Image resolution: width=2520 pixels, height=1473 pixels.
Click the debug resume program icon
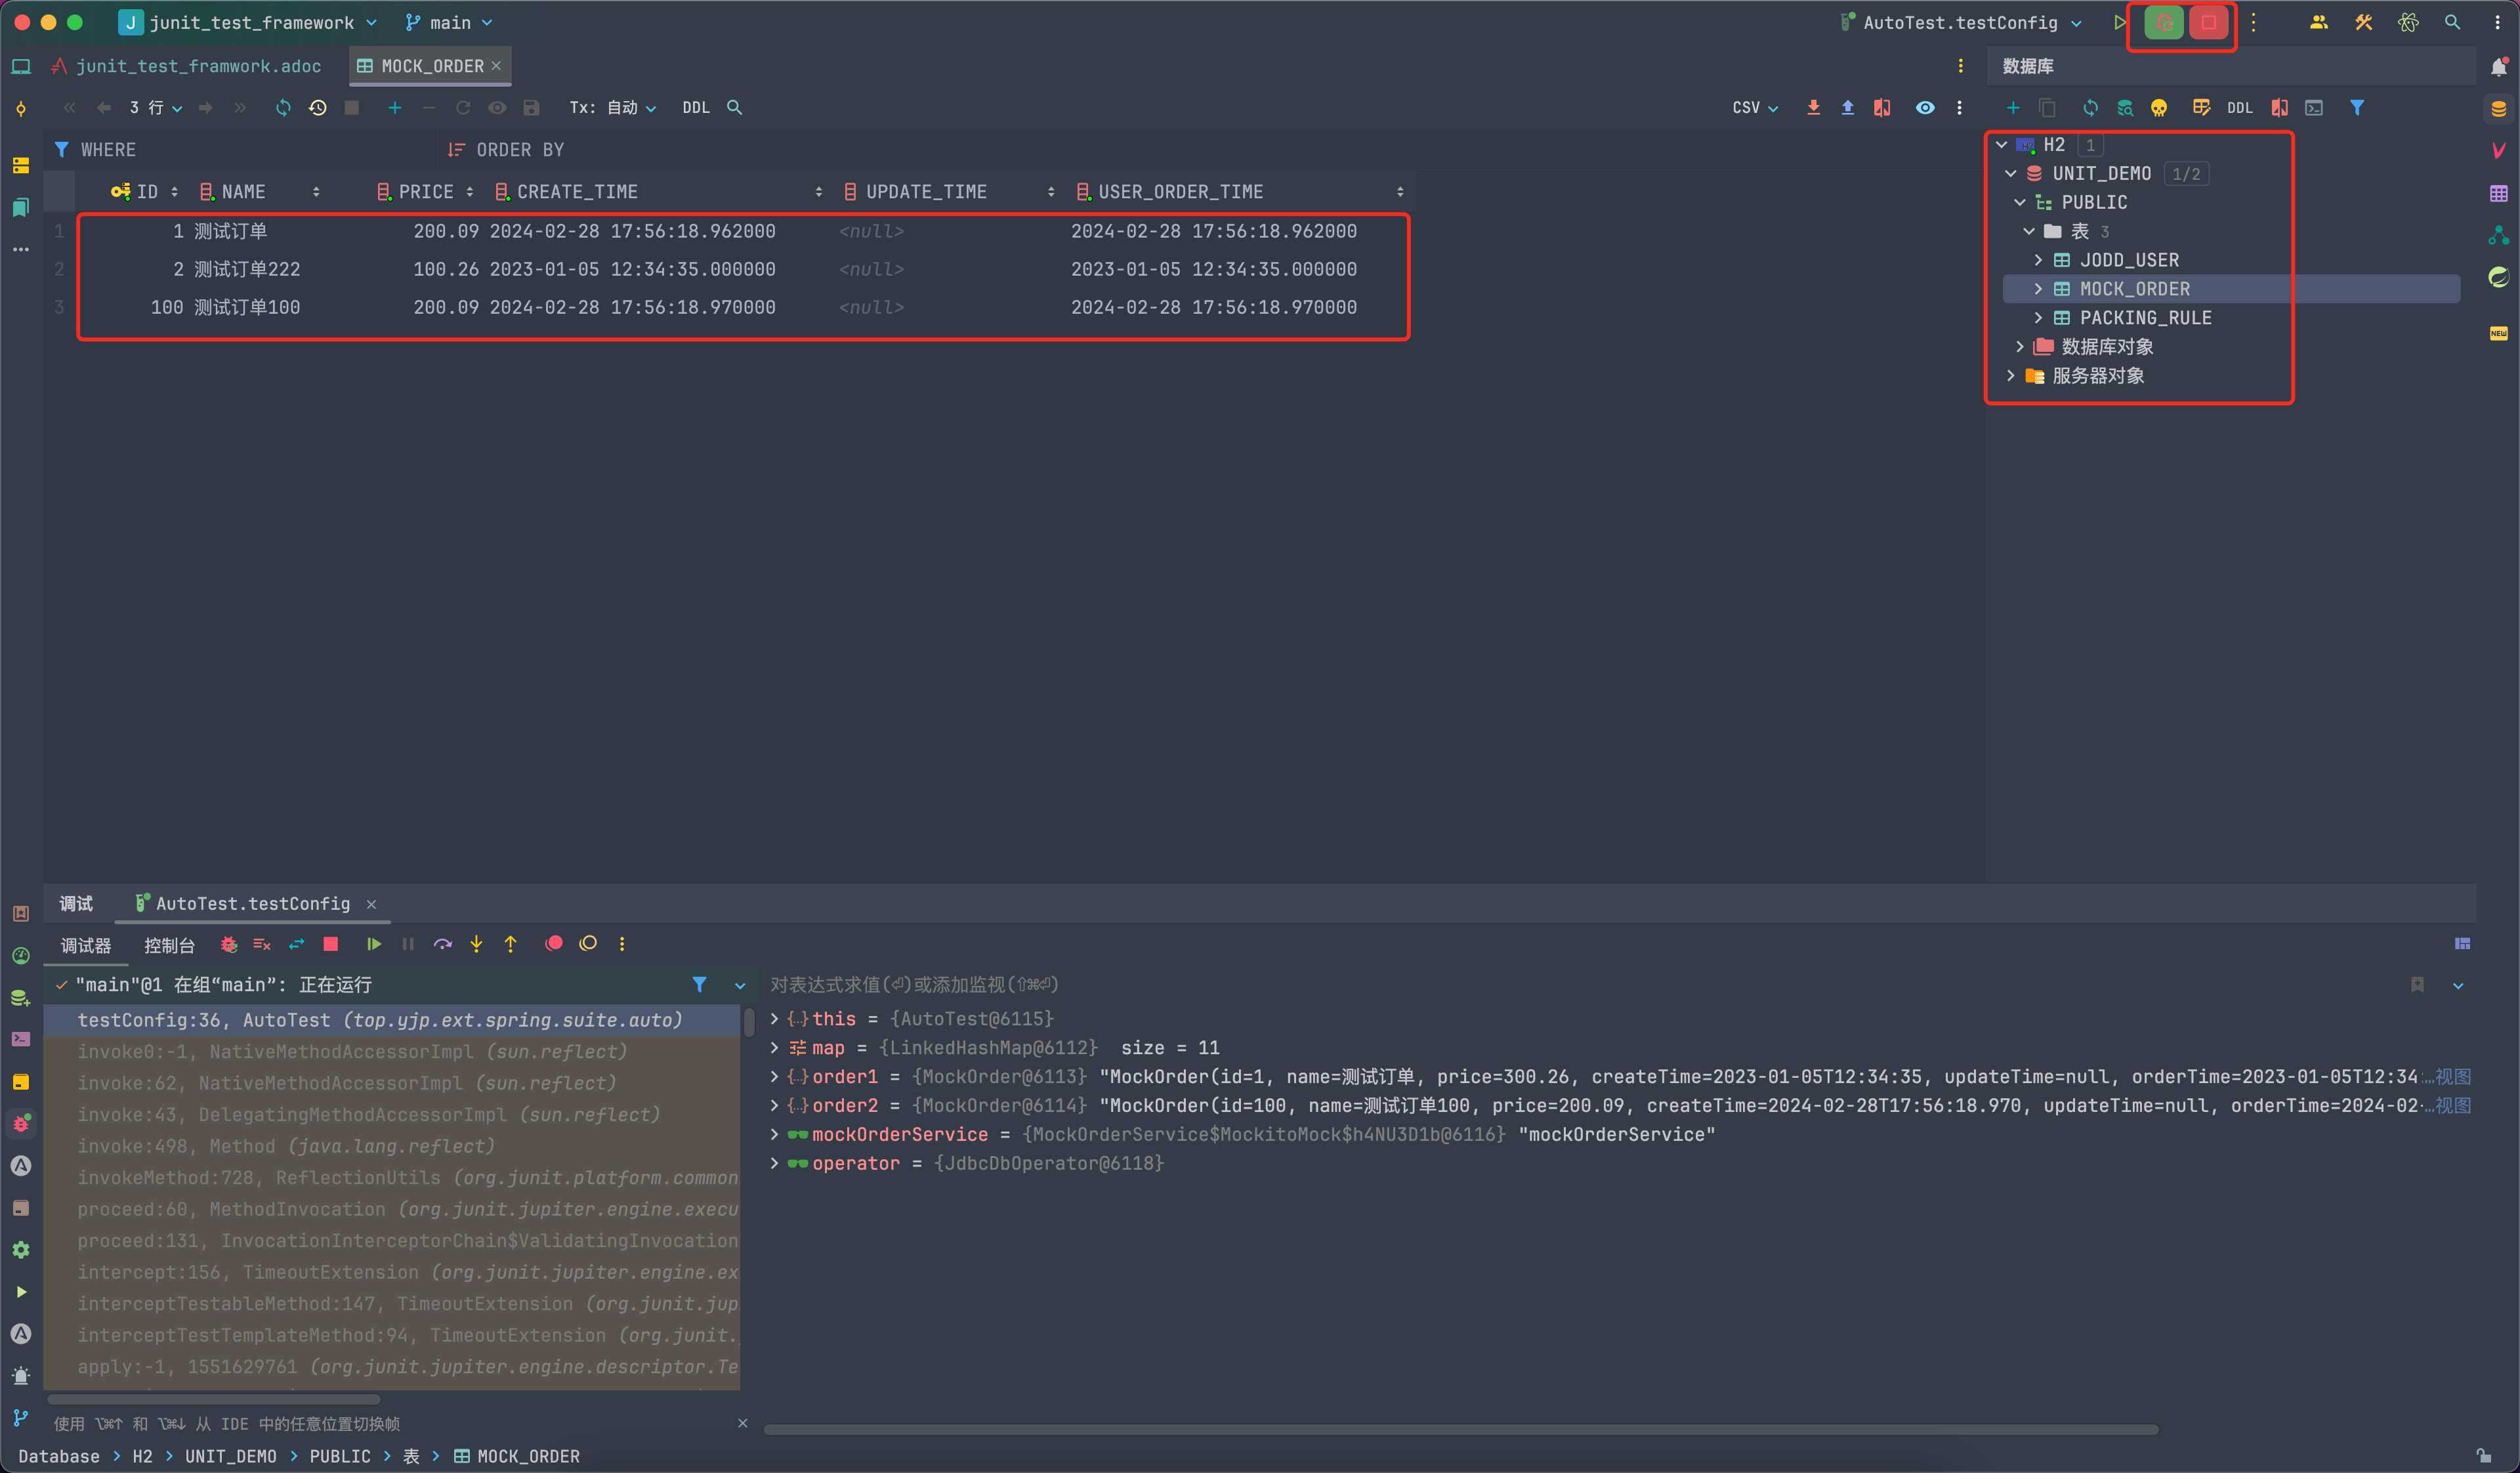point(374,944)
